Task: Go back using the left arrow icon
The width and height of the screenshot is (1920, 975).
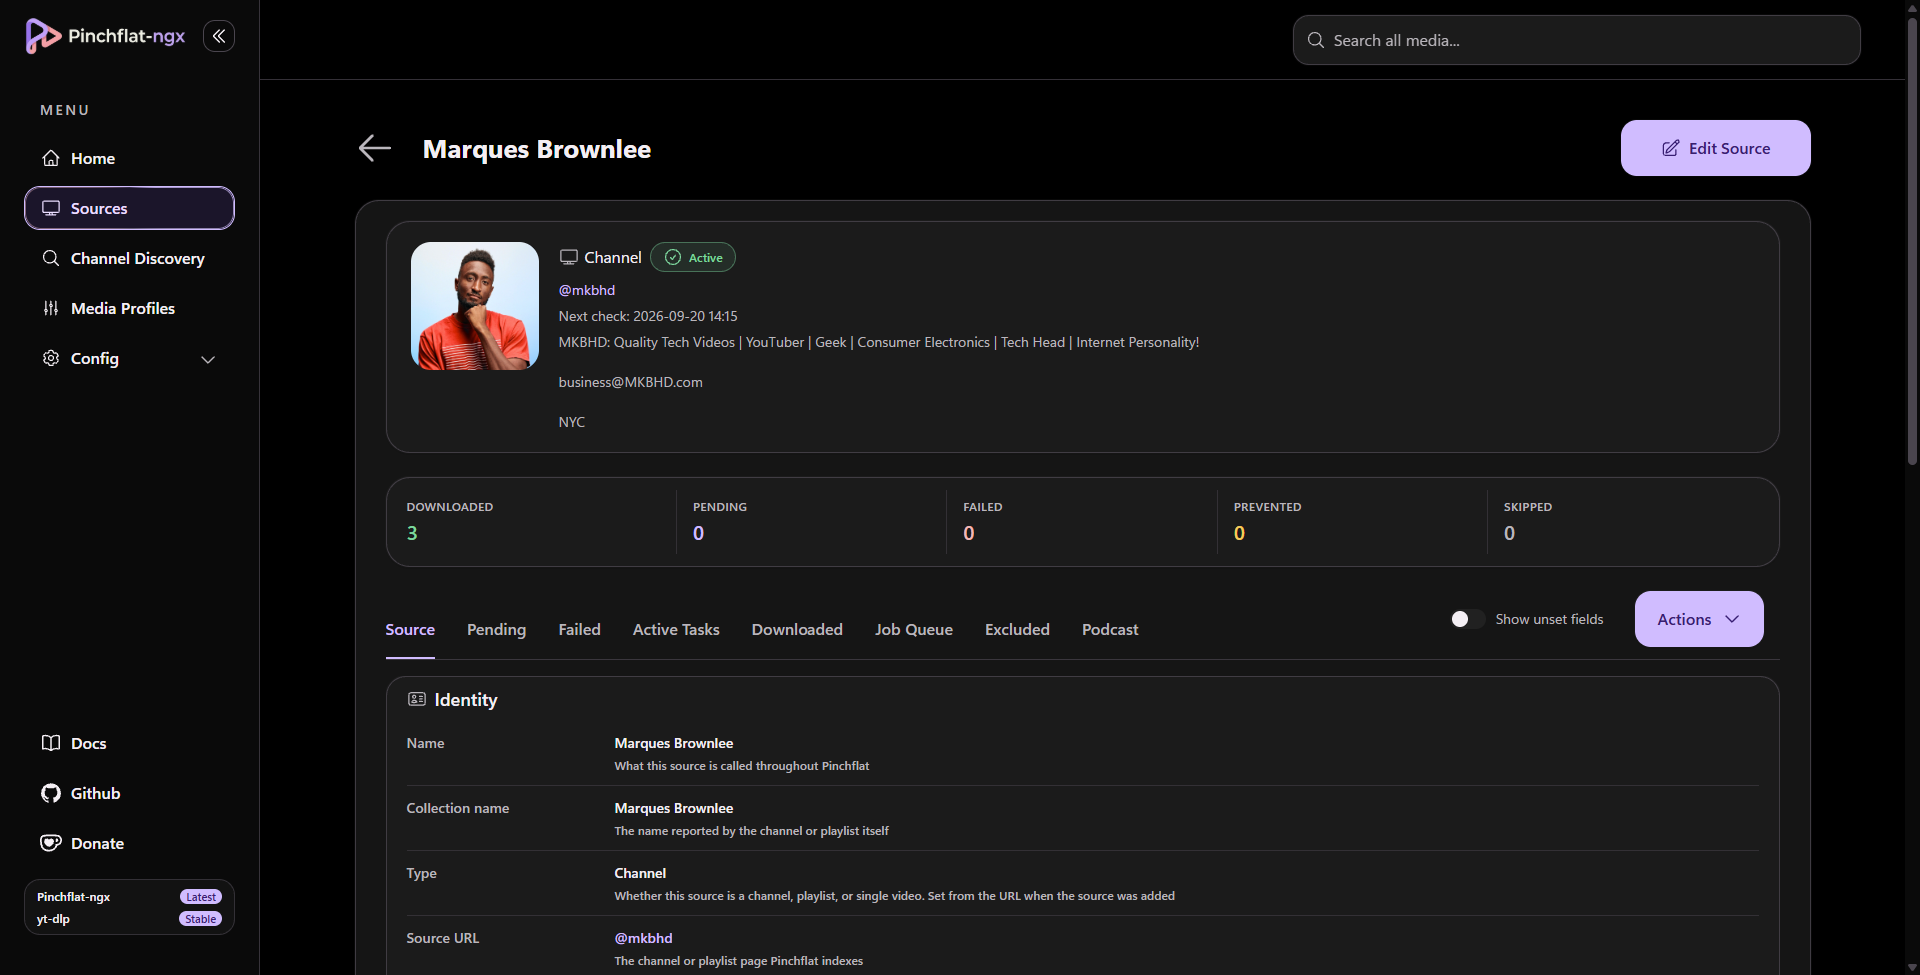Action: point(375,148)
